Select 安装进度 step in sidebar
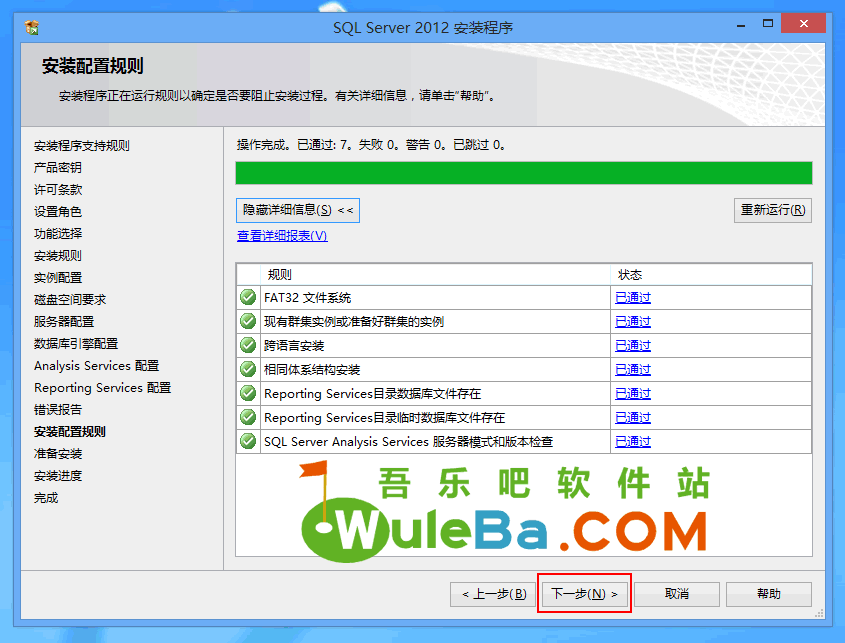 [x=58, y=476]
